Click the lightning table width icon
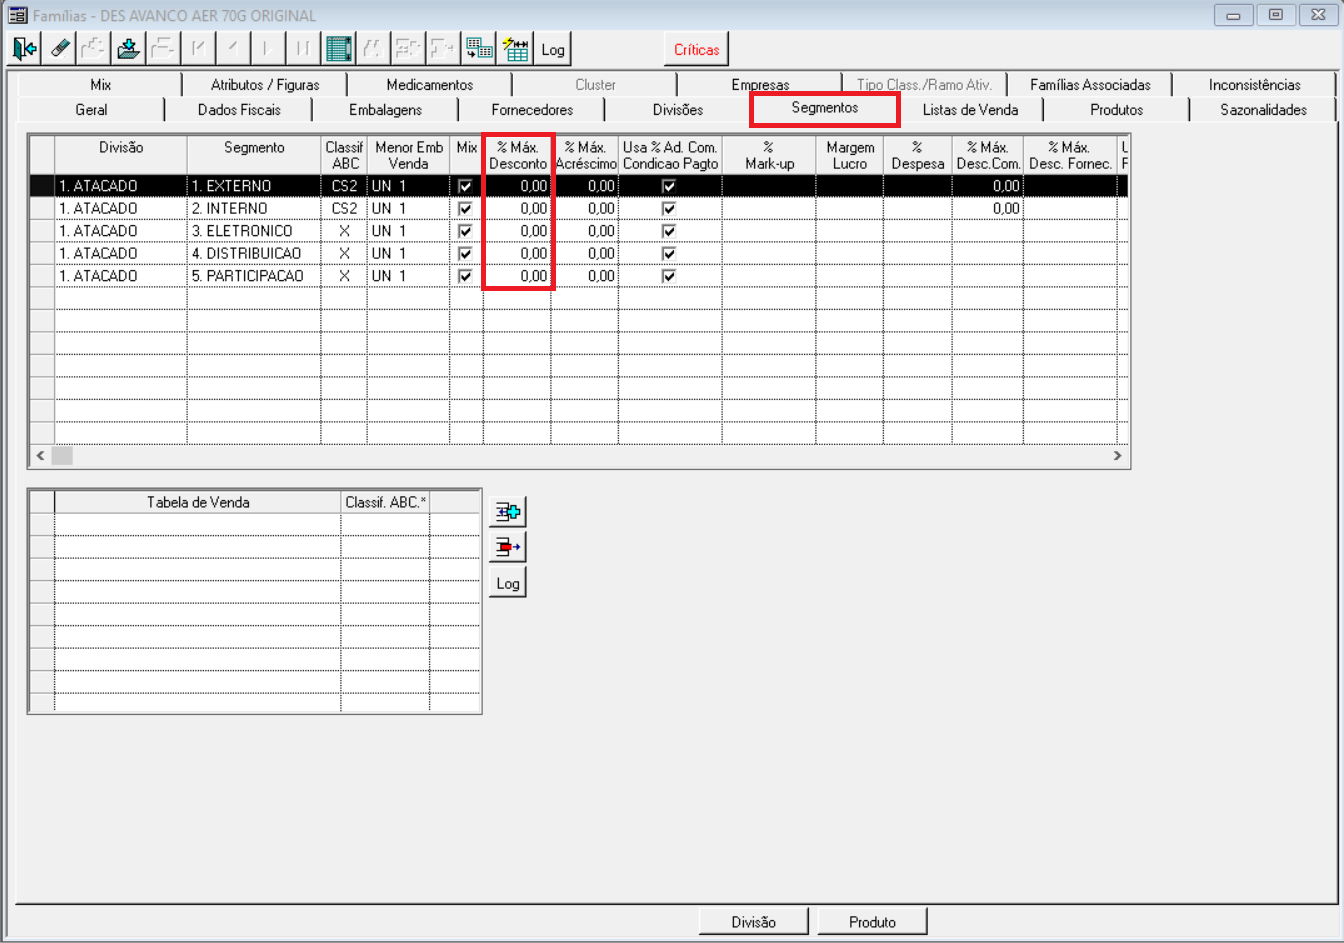The image size is (1344, 943). [515, 48]
